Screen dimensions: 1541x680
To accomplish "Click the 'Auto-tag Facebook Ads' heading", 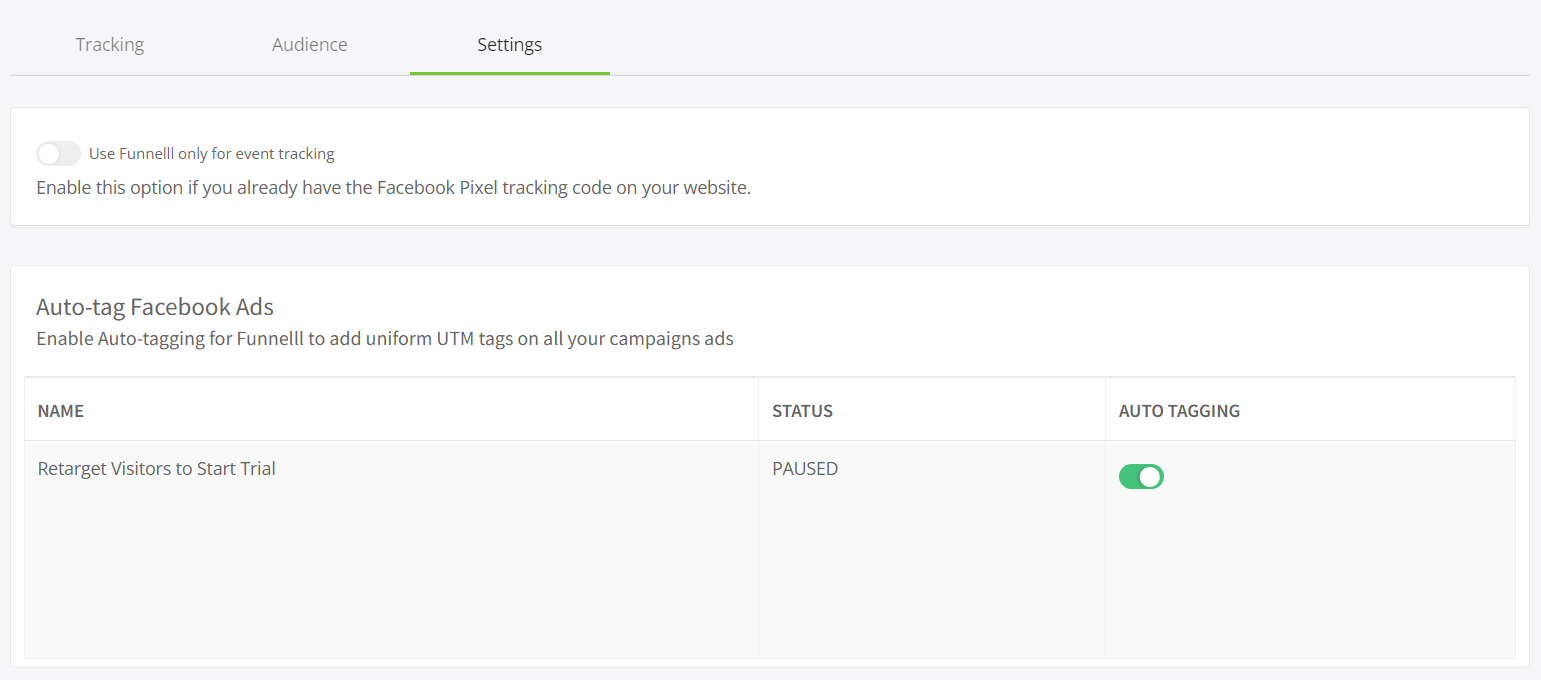I will [x=155, y=307].
